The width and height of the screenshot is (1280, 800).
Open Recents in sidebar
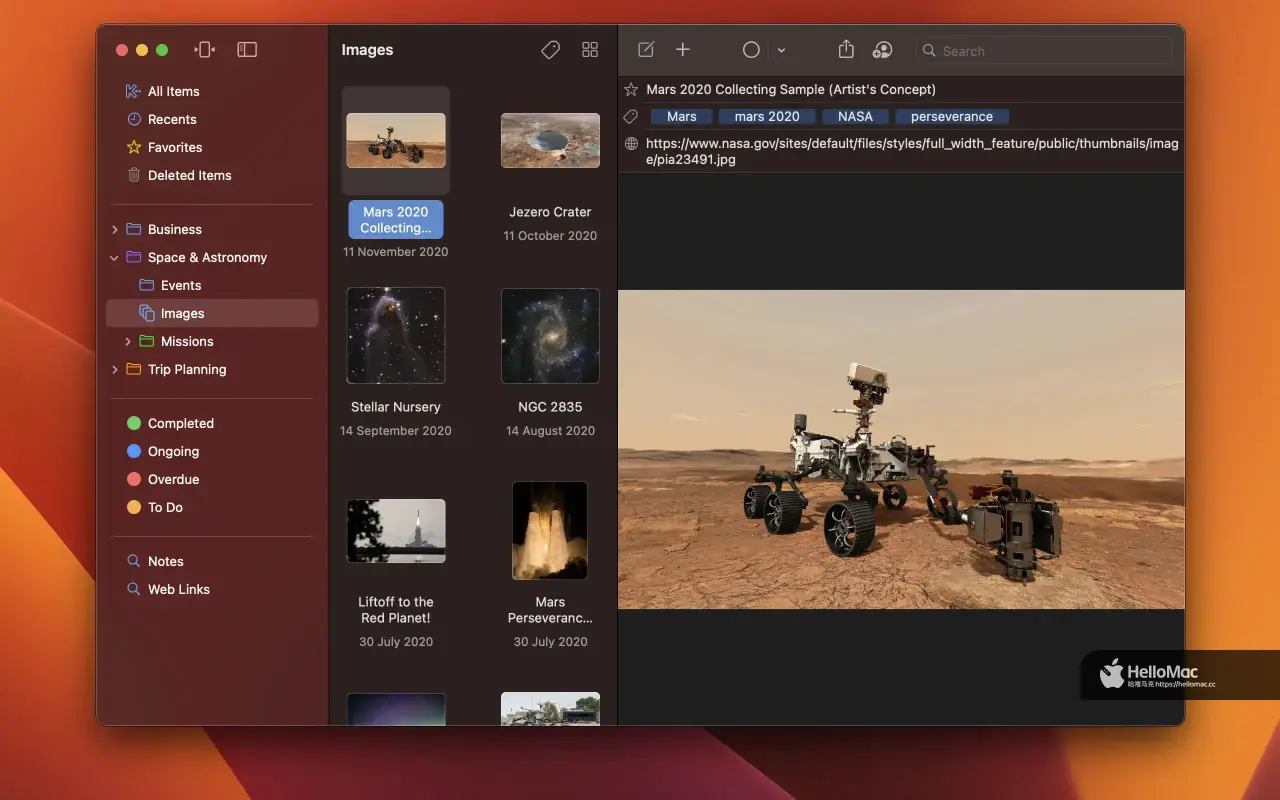point(172,119)
